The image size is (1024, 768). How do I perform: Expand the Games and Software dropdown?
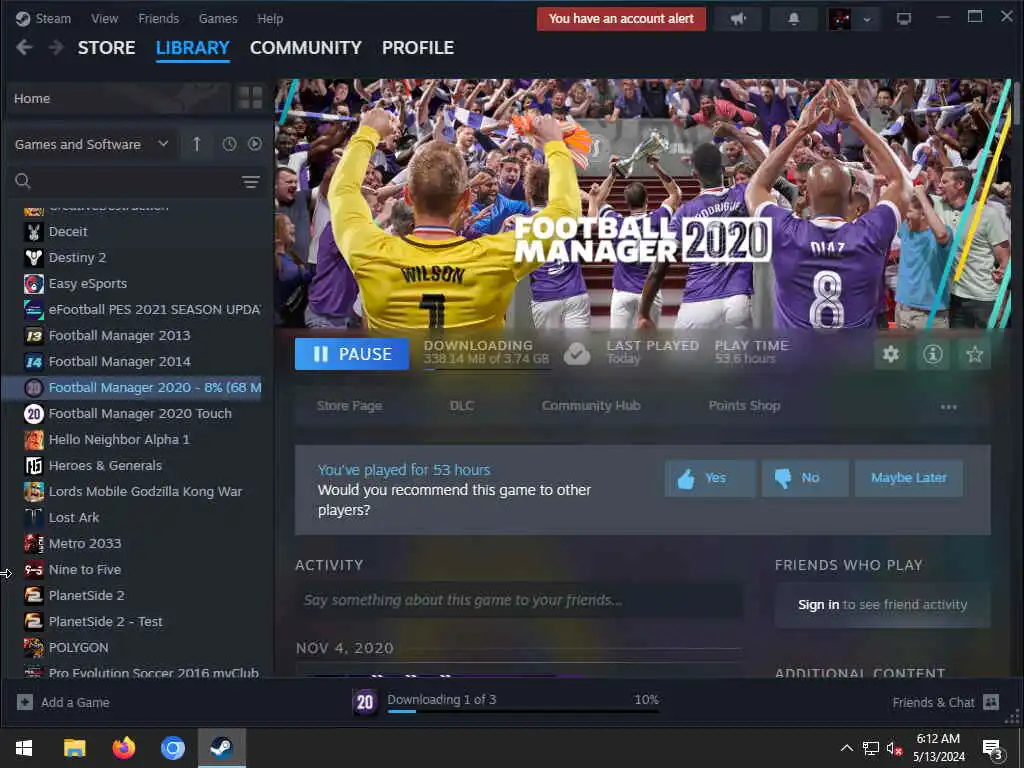pyautogui.click(x=92, y=144)
